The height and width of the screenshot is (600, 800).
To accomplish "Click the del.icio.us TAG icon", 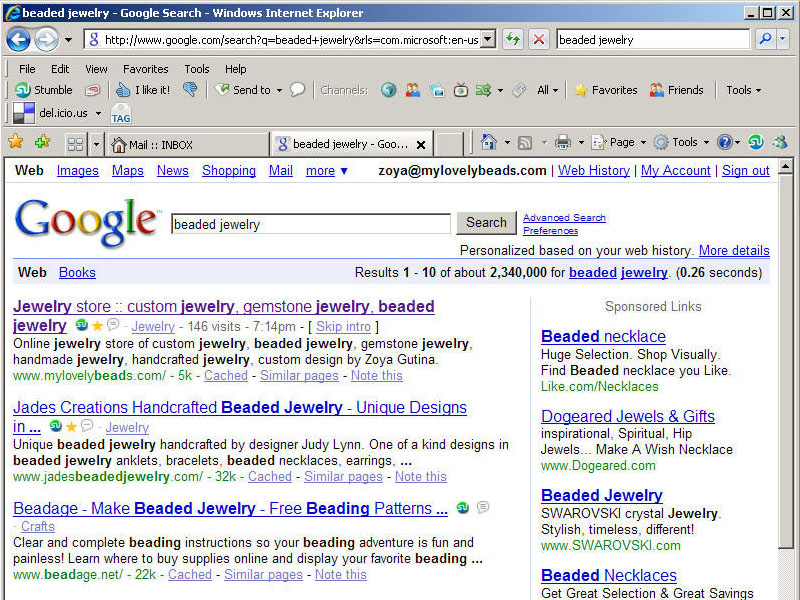I will click(121, 114).
